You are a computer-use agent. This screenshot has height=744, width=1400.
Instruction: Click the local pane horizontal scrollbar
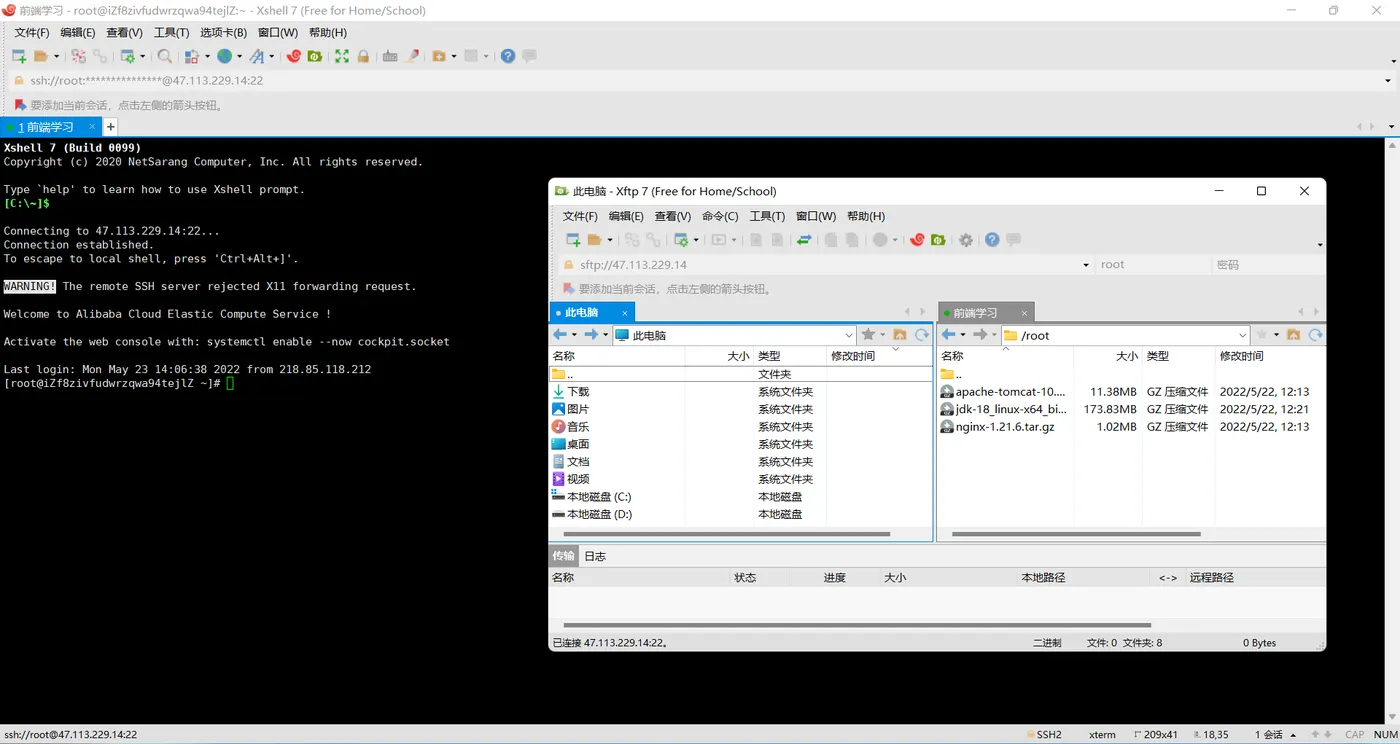(x=728, y=534)
